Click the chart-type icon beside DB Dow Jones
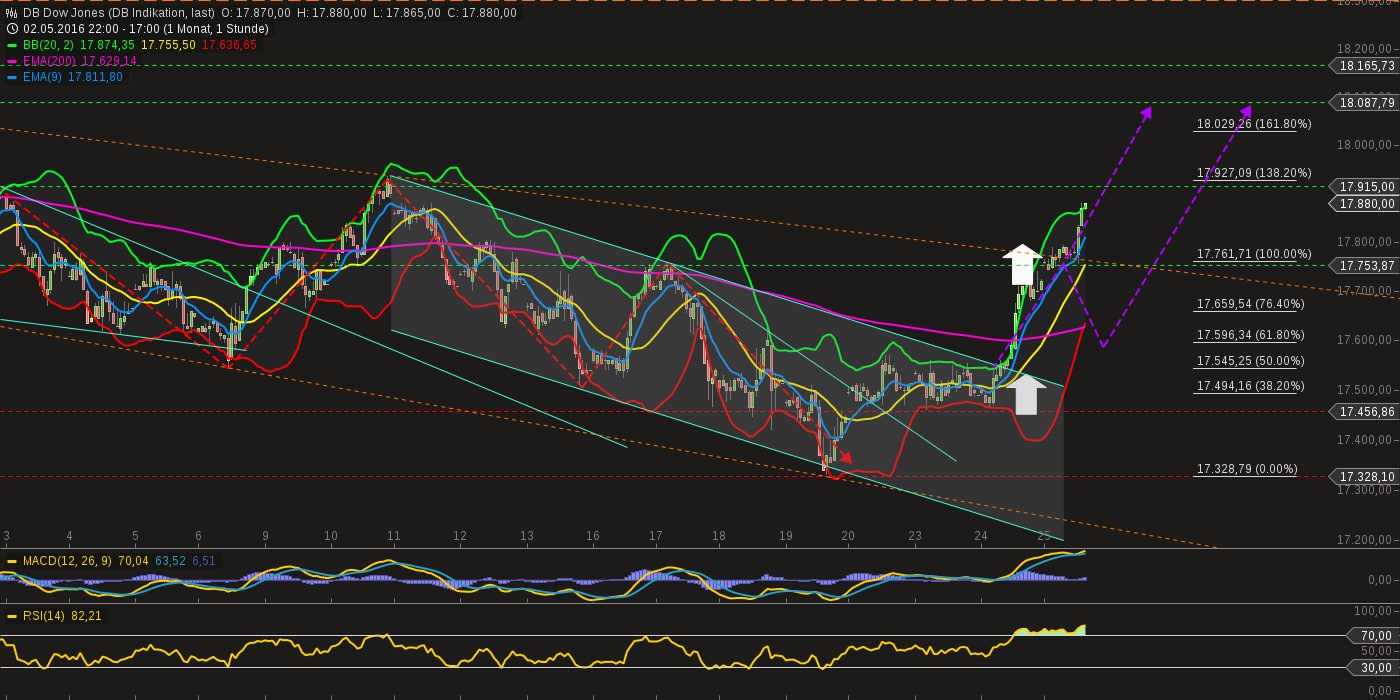 12,13
